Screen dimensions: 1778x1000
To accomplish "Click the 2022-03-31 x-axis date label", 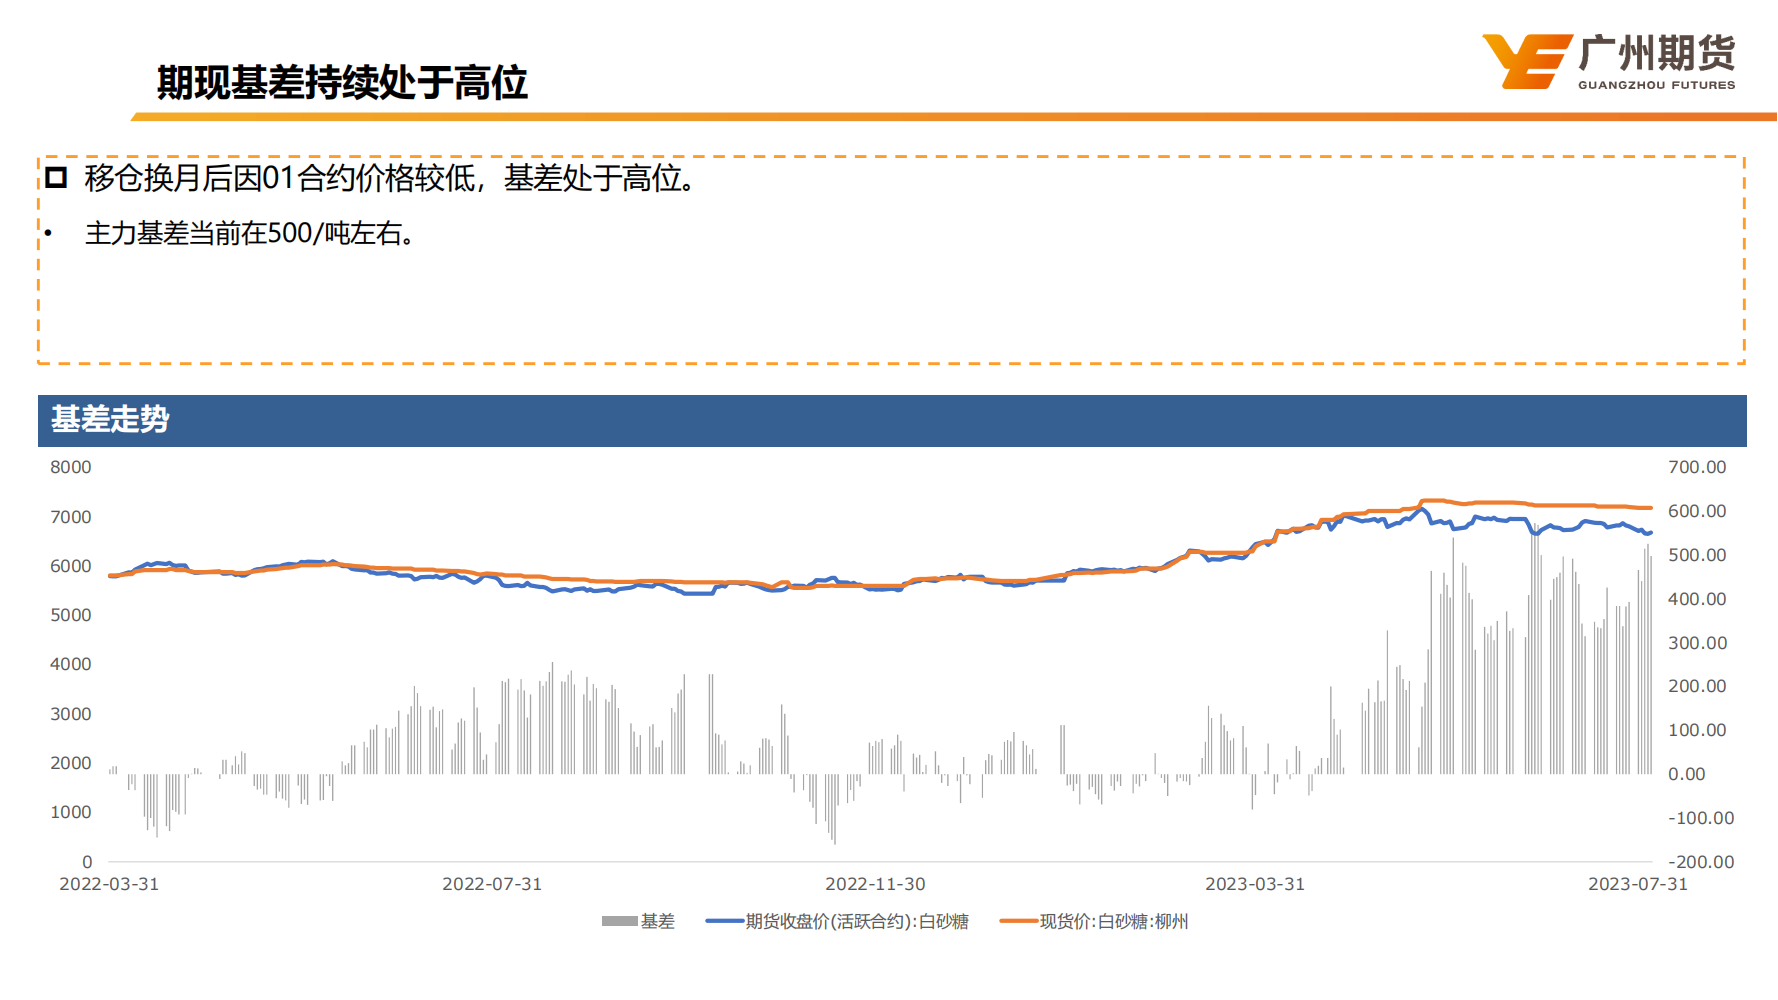I will [109, 884].
